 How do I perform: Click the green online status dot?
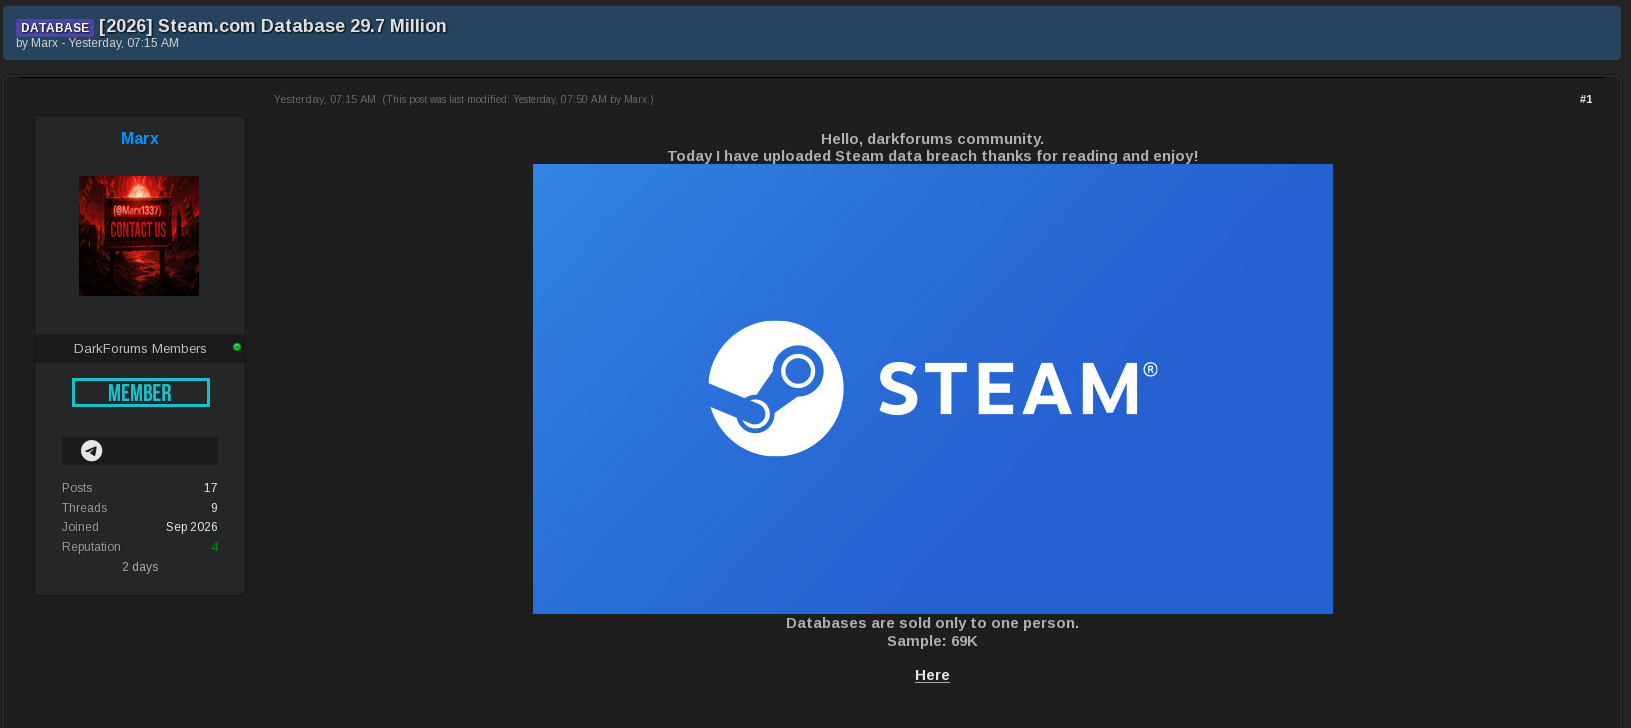237,347
